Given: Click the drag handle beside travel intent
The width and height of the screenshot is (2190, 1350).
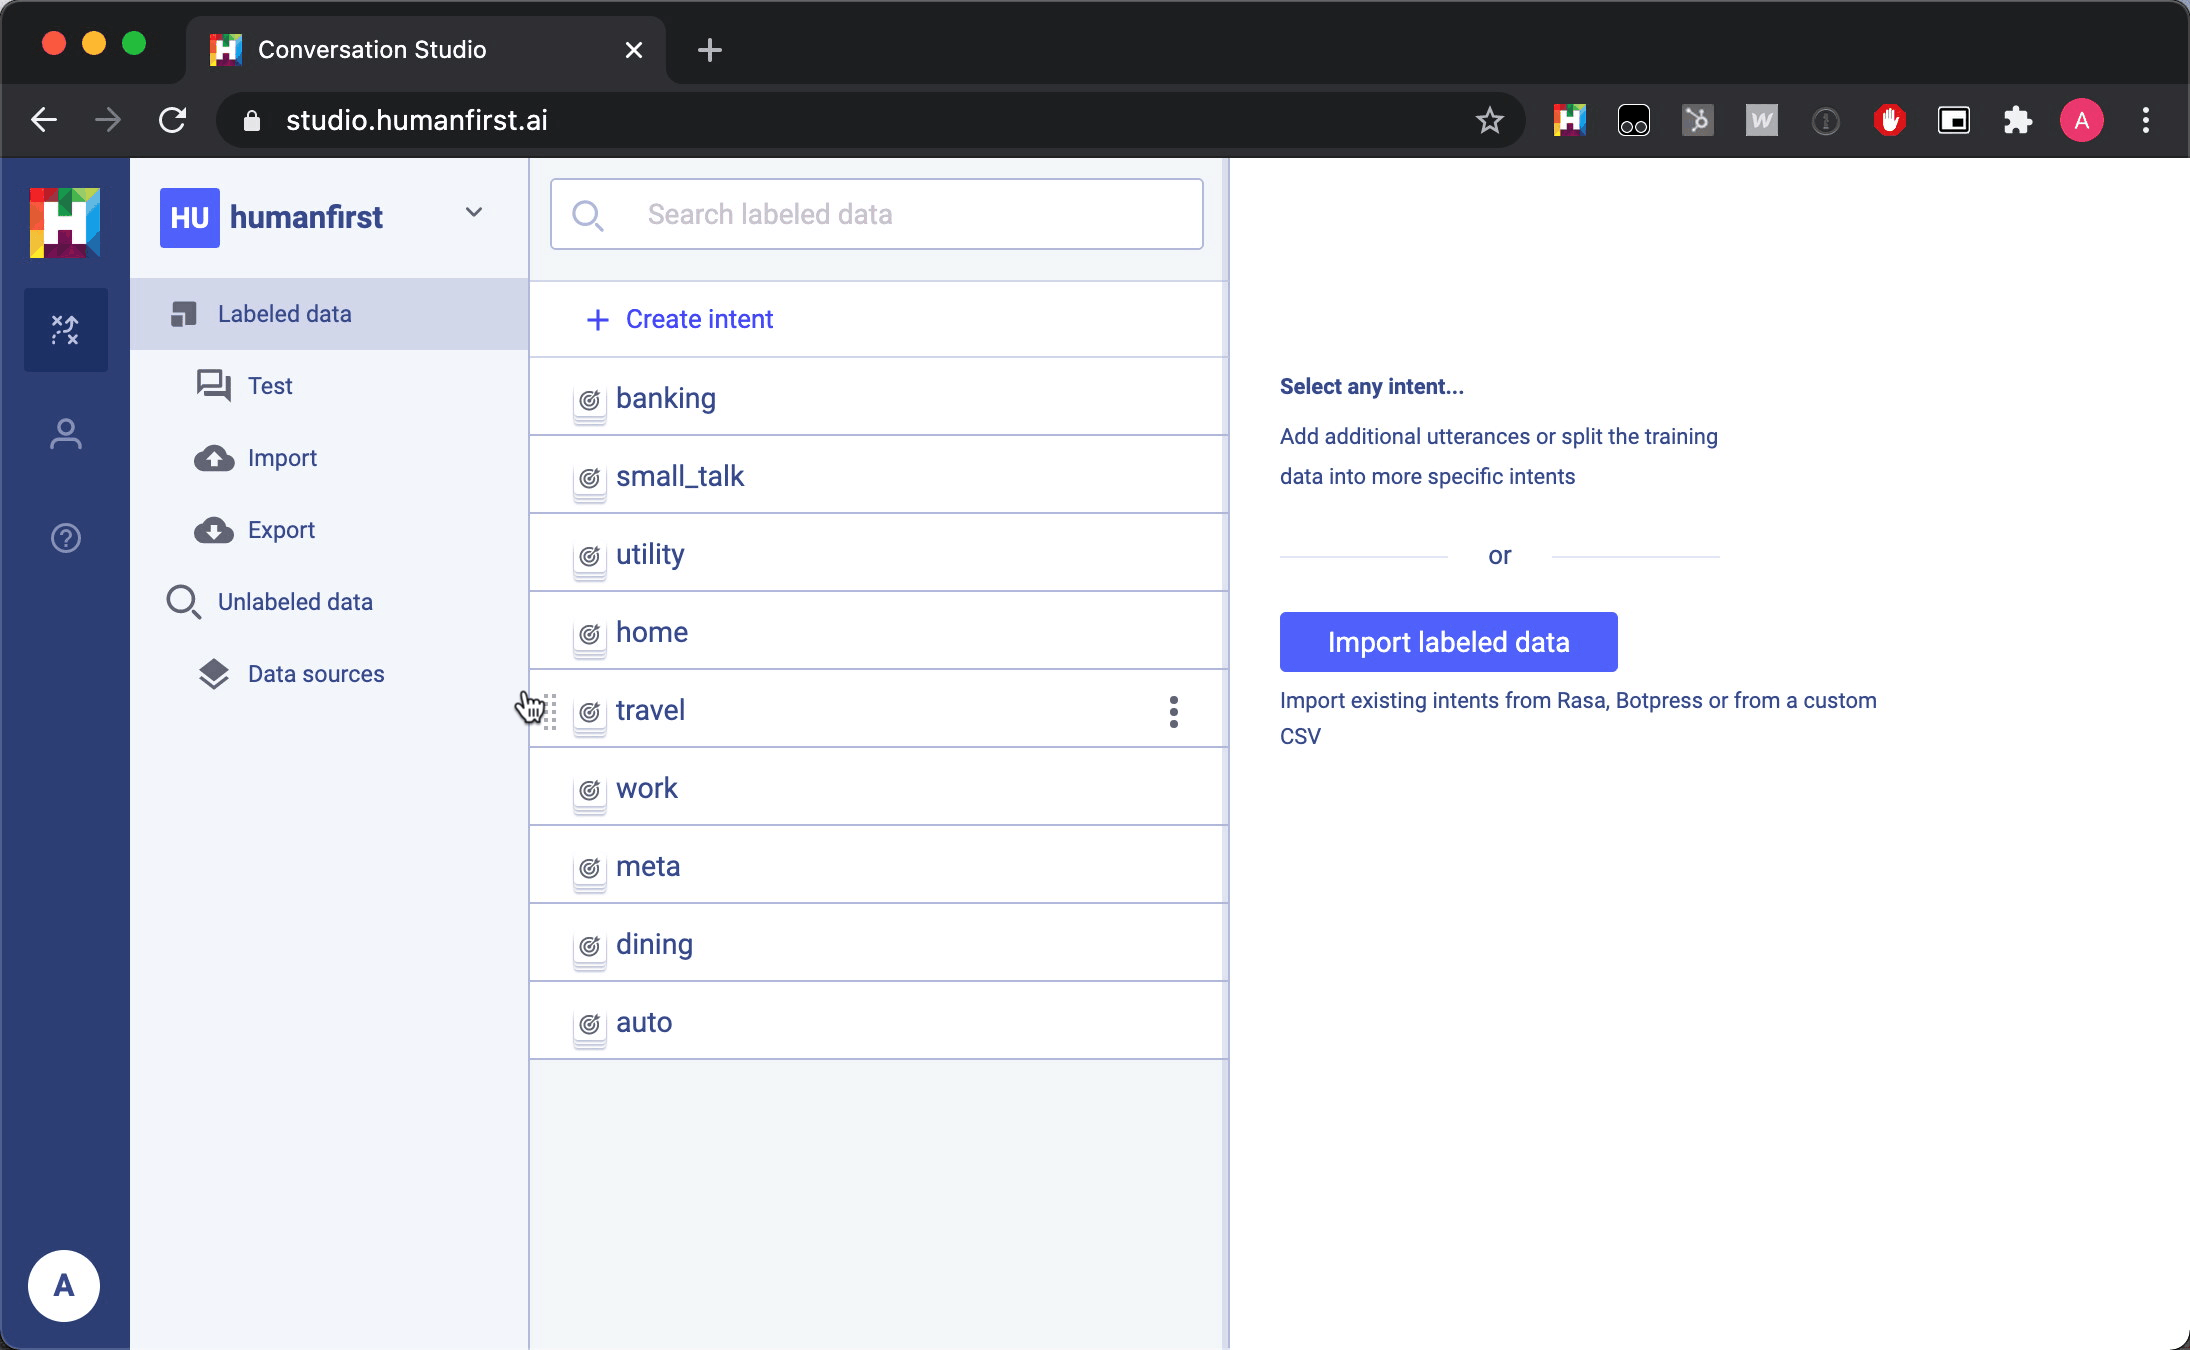Looking at the screenshot, I should point(550,711).
